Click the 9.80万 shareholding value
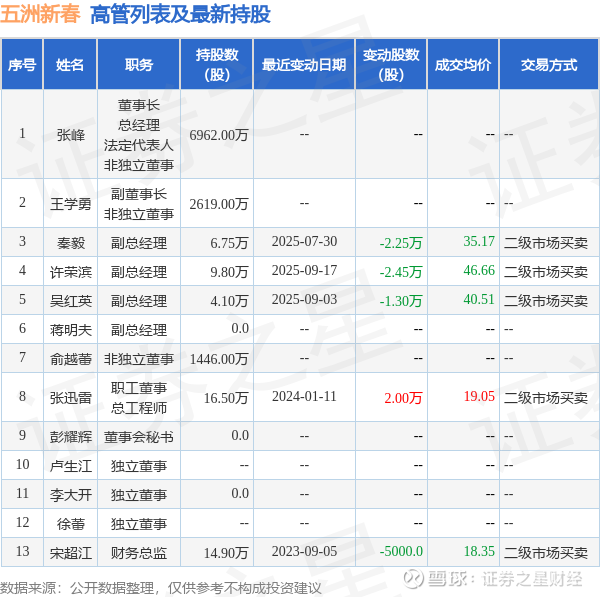Image resolution: width=600 pixels, height=597 pixels. [x=229, y=272]
